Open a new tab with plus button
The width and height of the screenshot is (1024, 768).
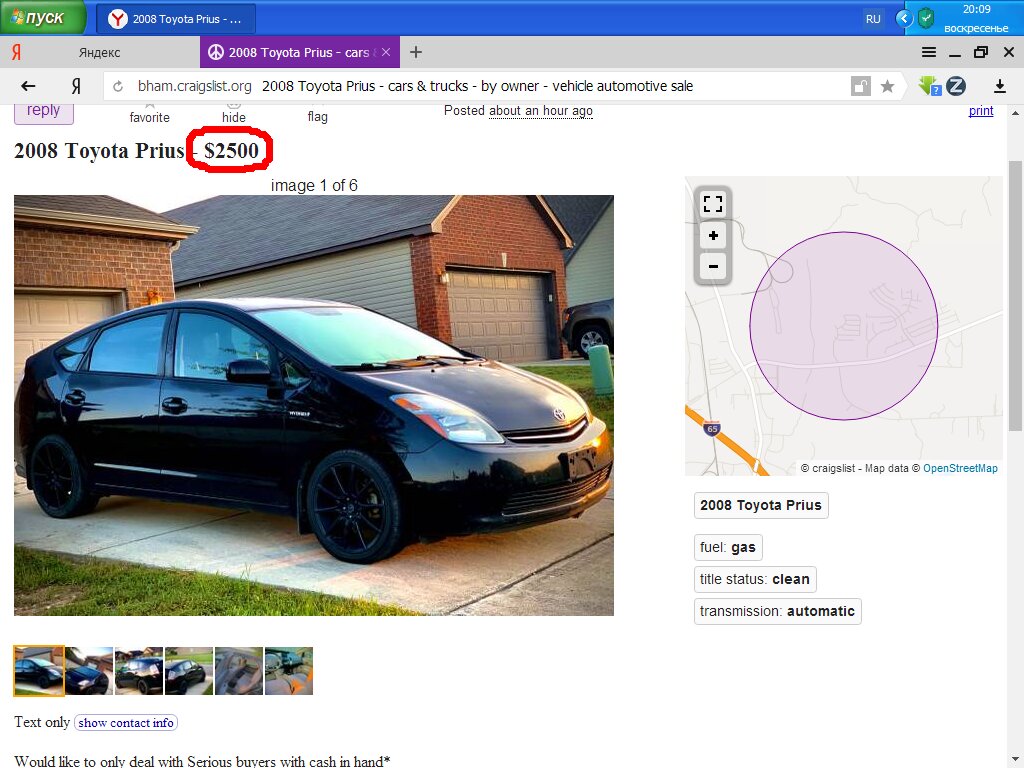tap(416, 52)
